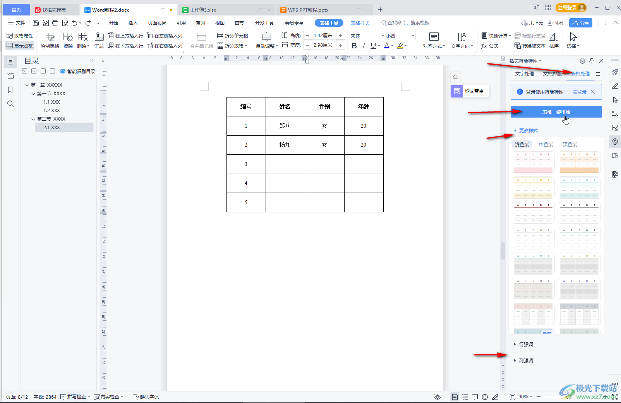621x403 pixels.
Task: Select the Table Style ribbon tab
Action: point(360,23)
